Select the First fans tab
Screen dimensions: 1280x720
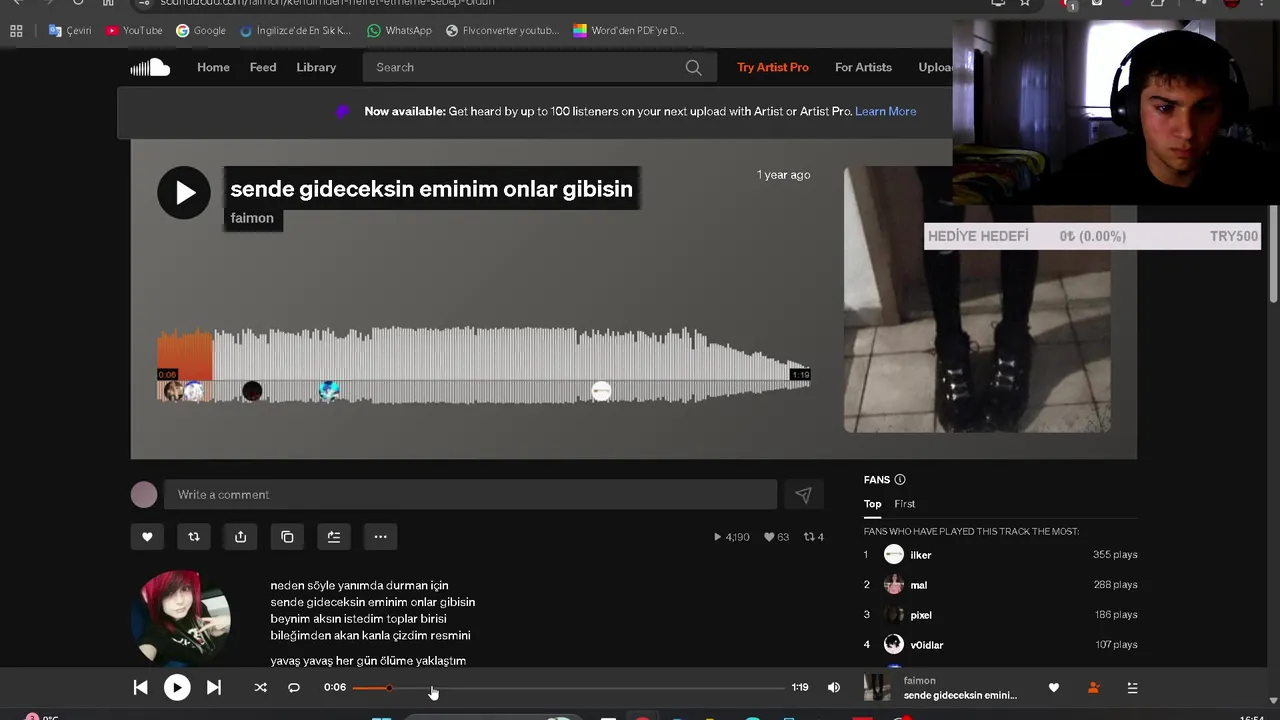(x=905, y=504)
